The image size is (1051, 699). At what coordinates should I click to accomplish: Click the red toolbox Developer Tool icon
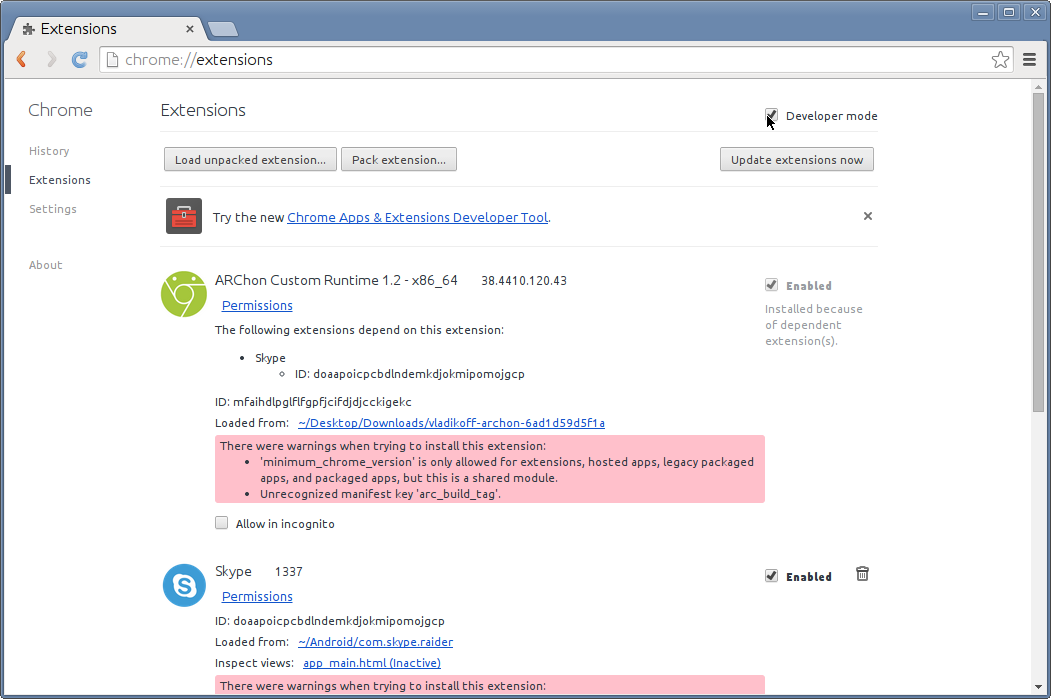pyautogui.click(x=184, y=216)
